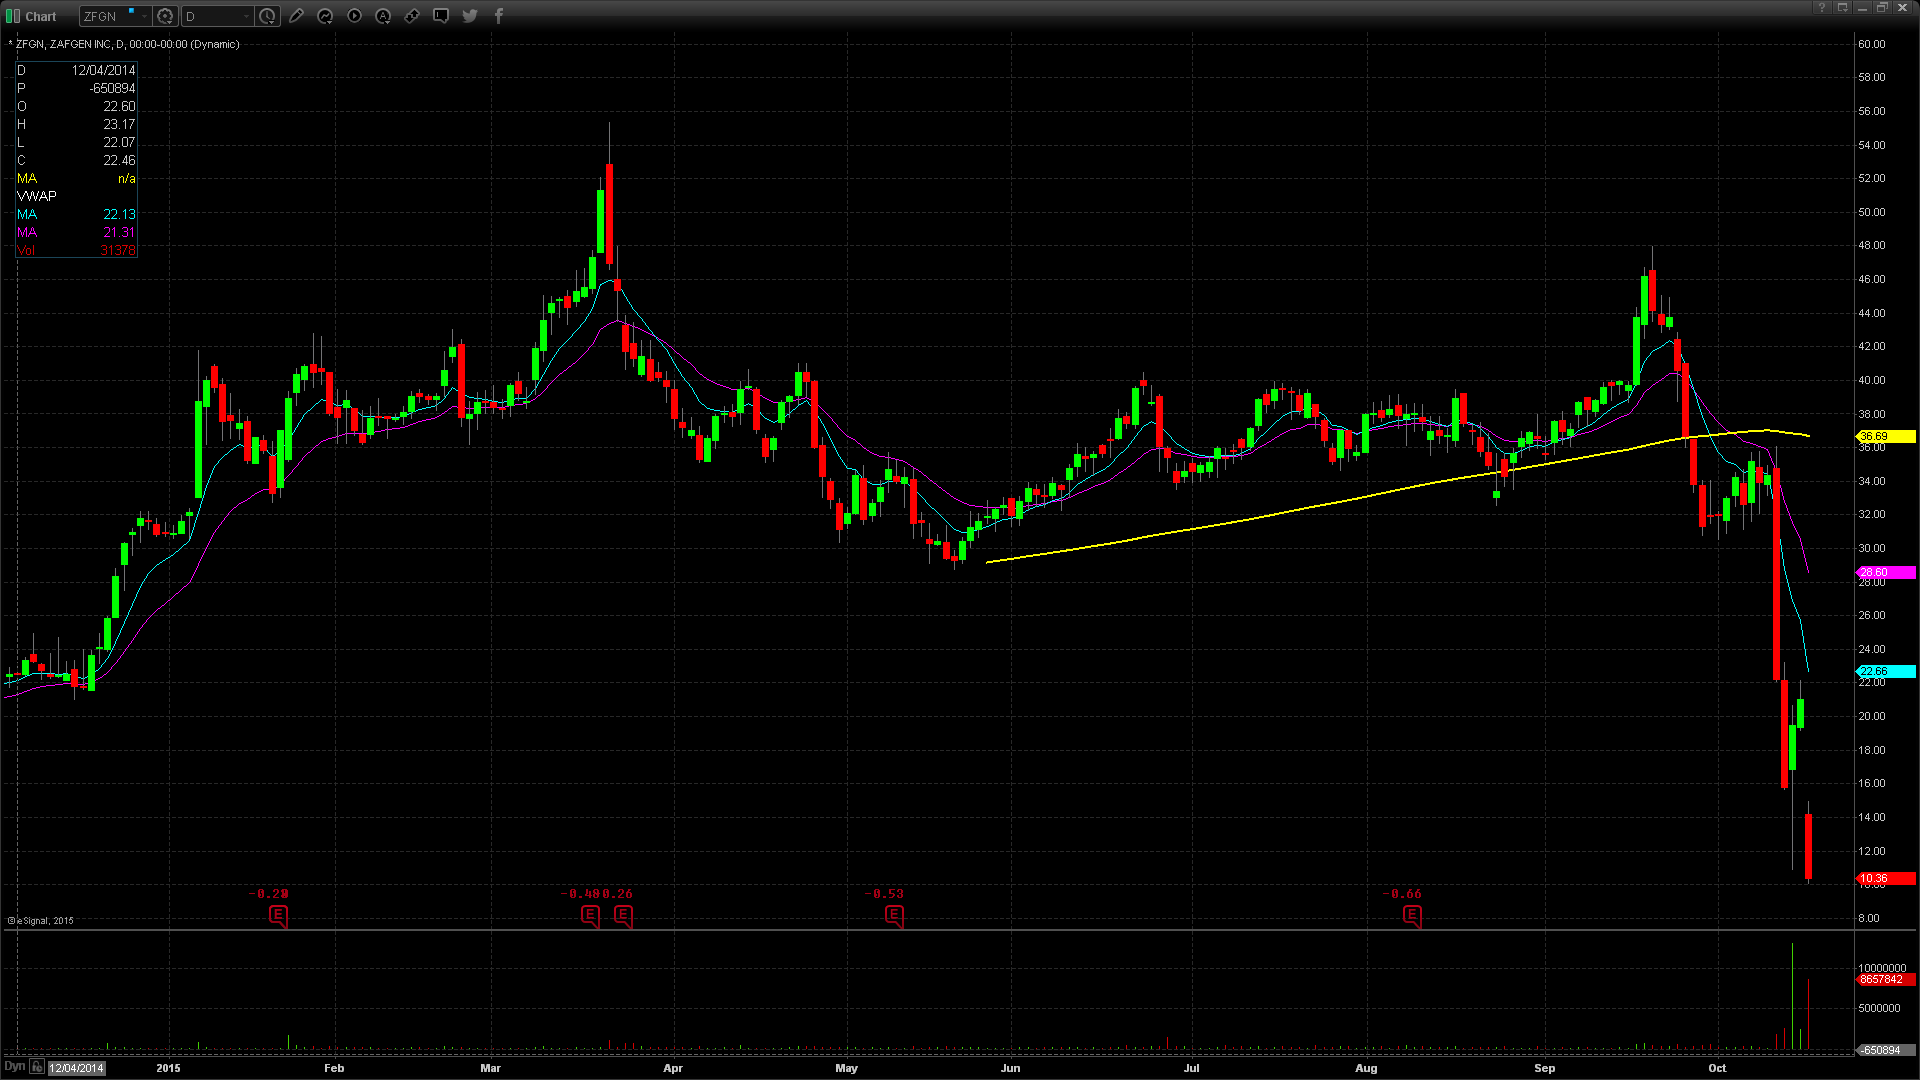Toggle Dyn dynamic scaling label

coord(14,1067)
